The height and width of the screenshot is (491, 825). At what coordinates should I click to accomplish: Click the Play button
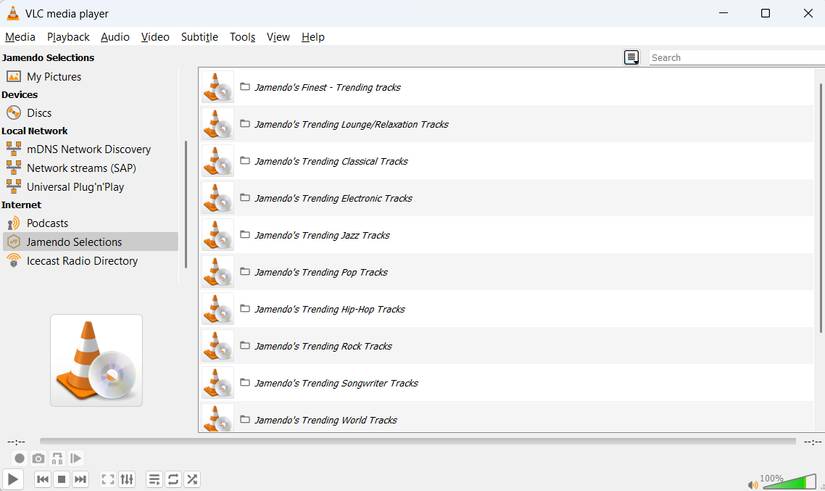(x=13, y=479)
